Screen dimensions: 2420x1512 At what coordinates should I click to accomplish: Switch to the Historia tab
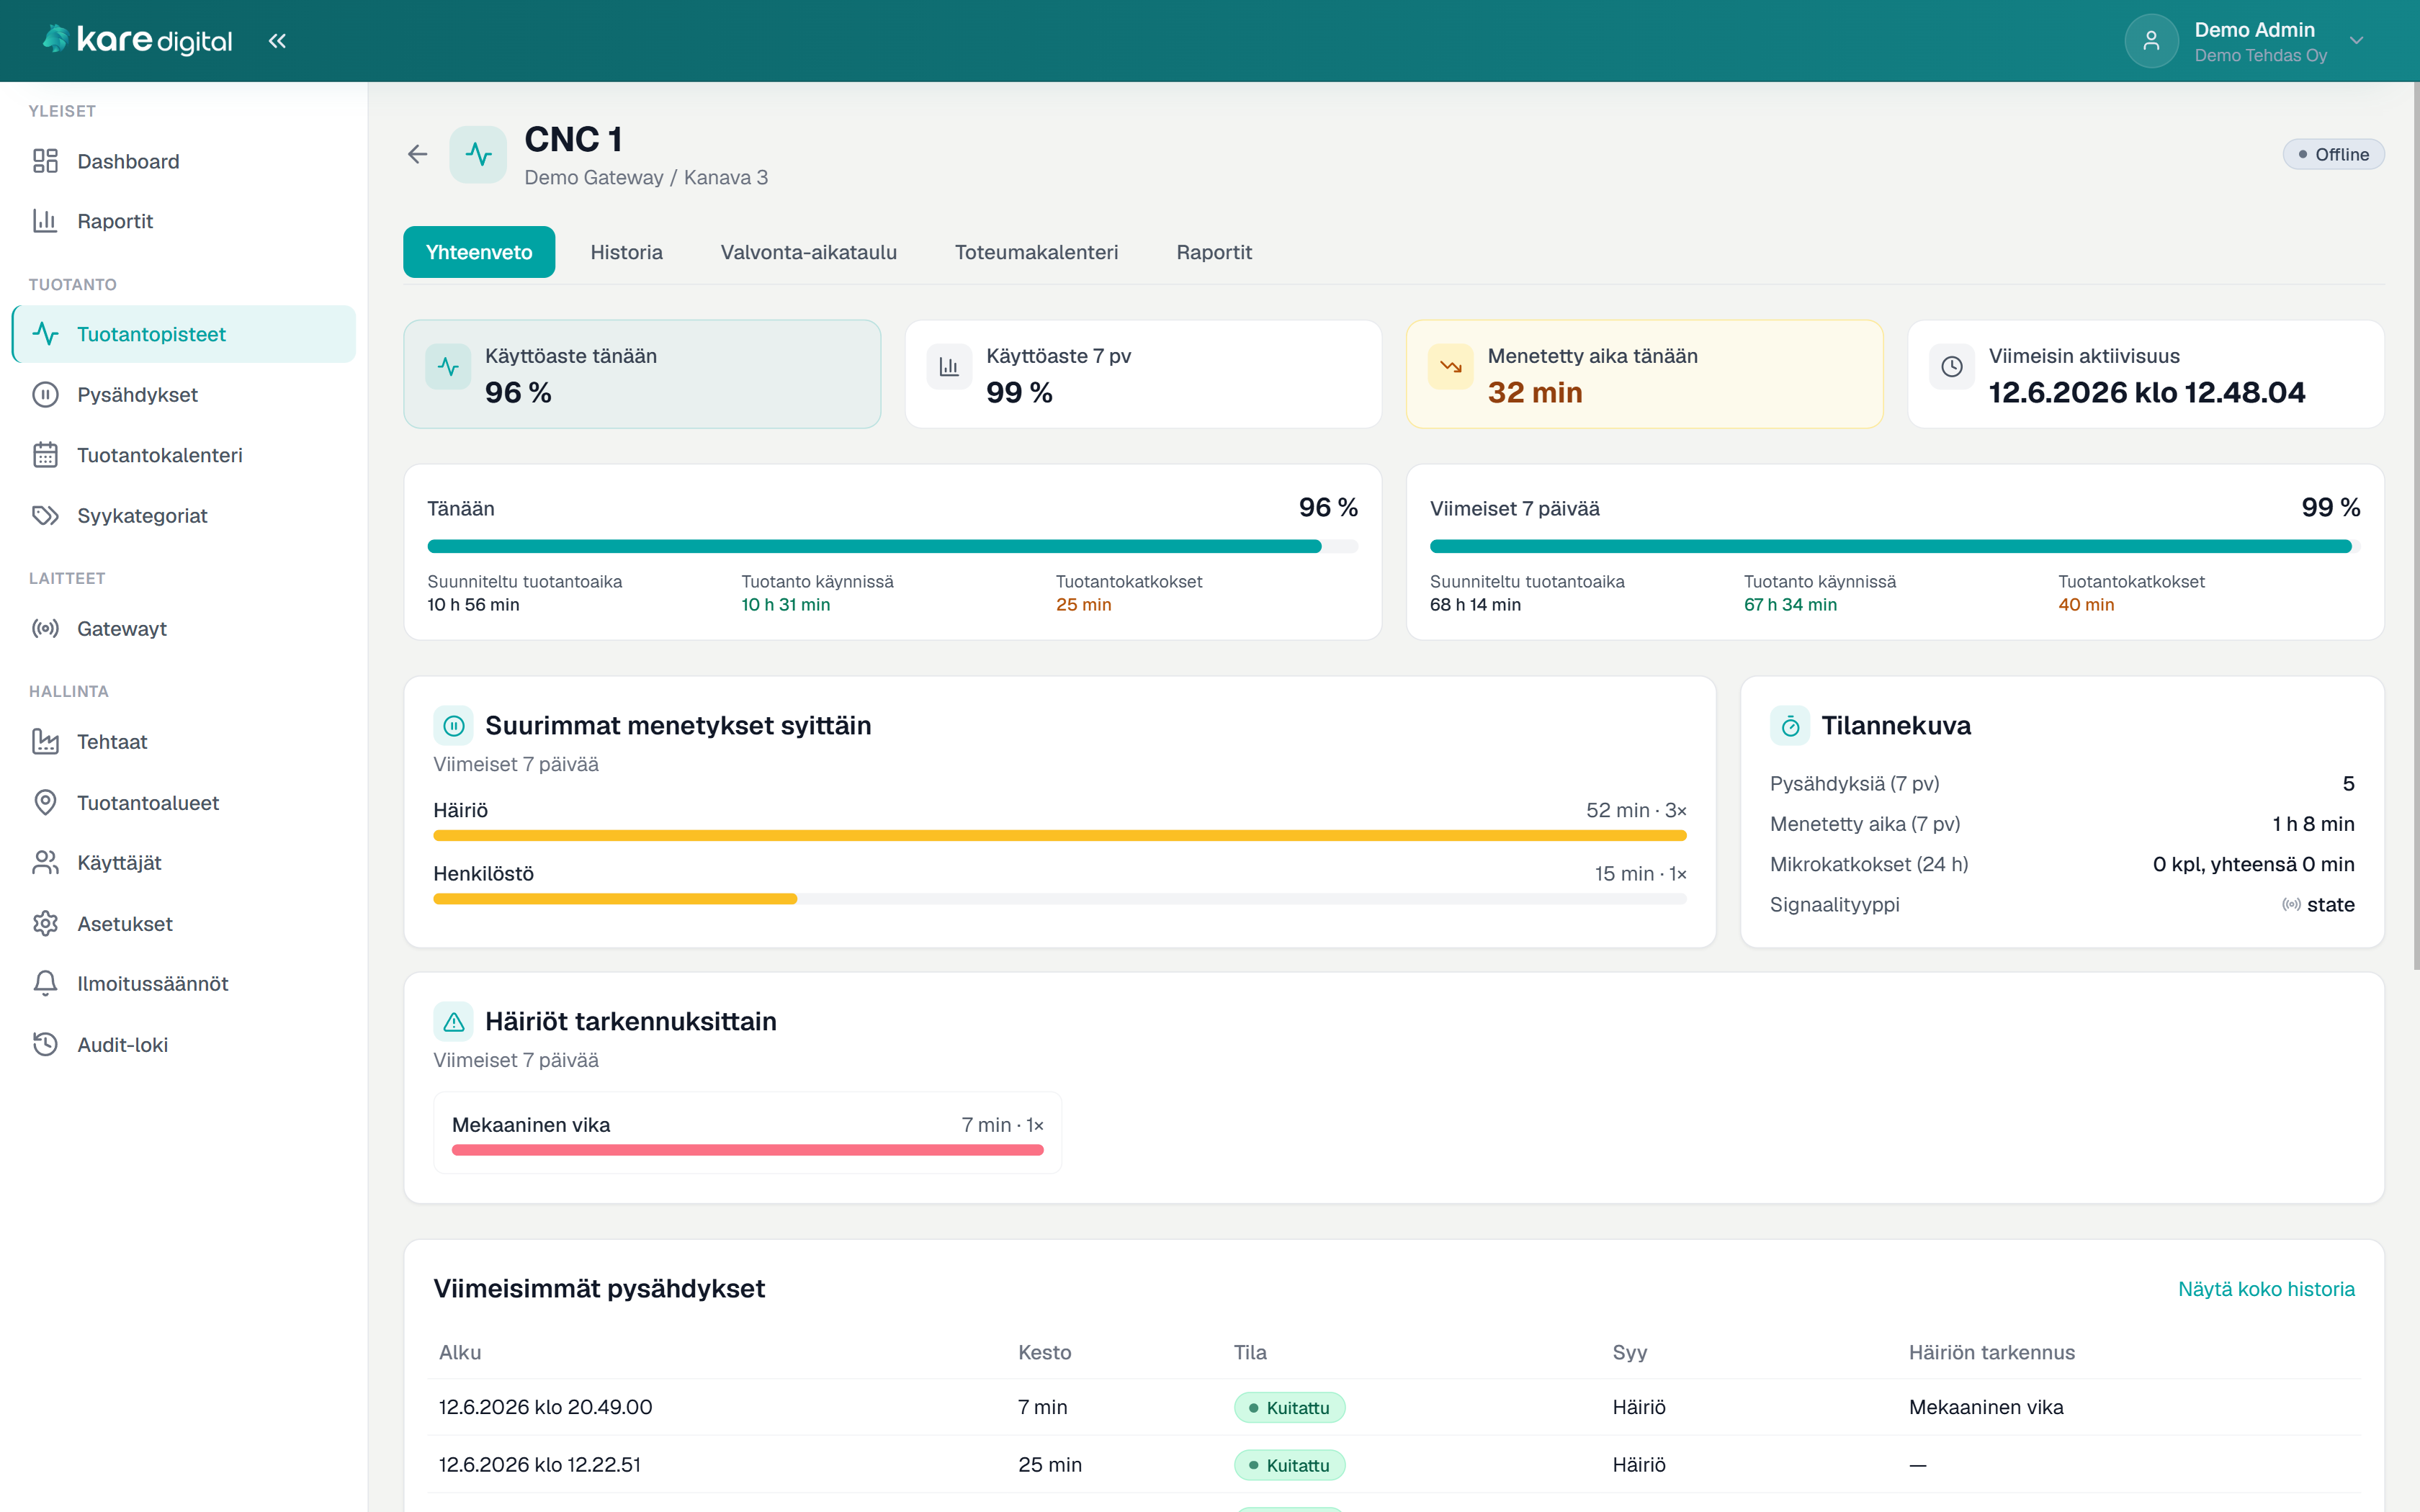[x=626, y=252]
